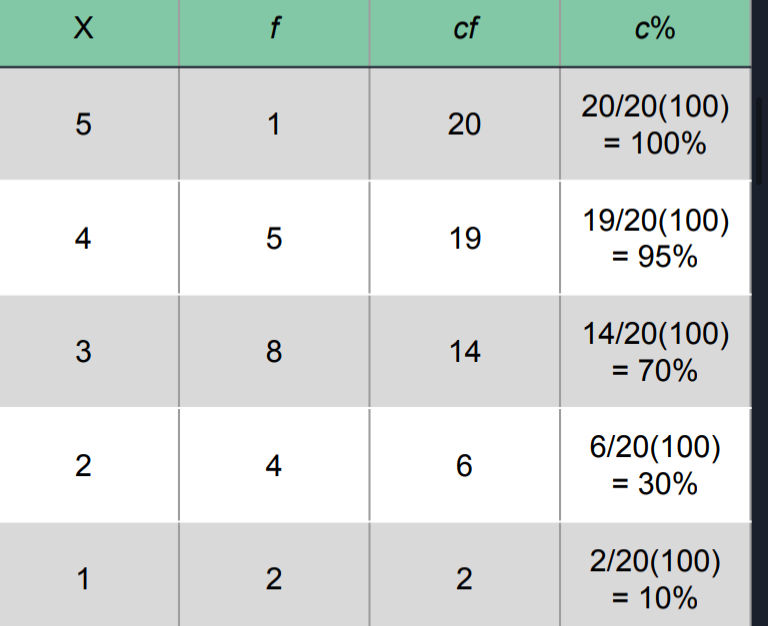The width and height of the screenshot is (768, 626).
Task: Select the 19/20(100) = 95% cell
Action: 655,239
